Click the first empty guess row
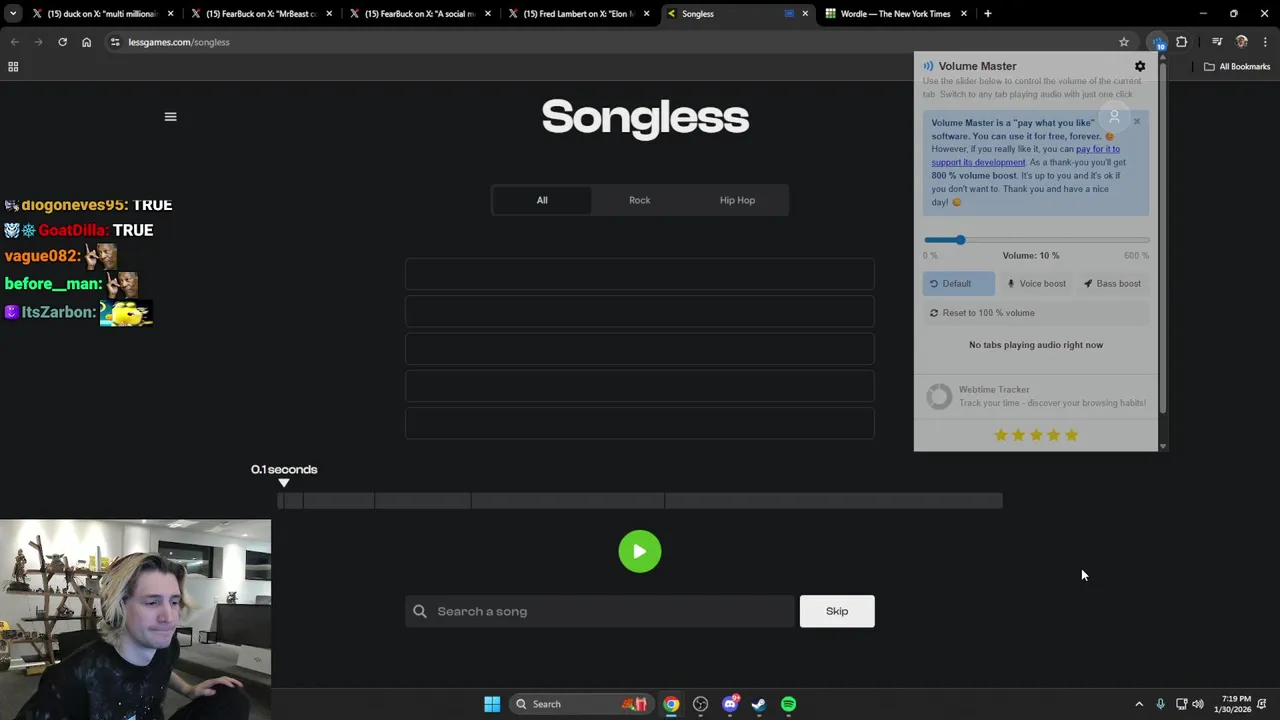The image size is (1280, 720). (x=640, y=274)
